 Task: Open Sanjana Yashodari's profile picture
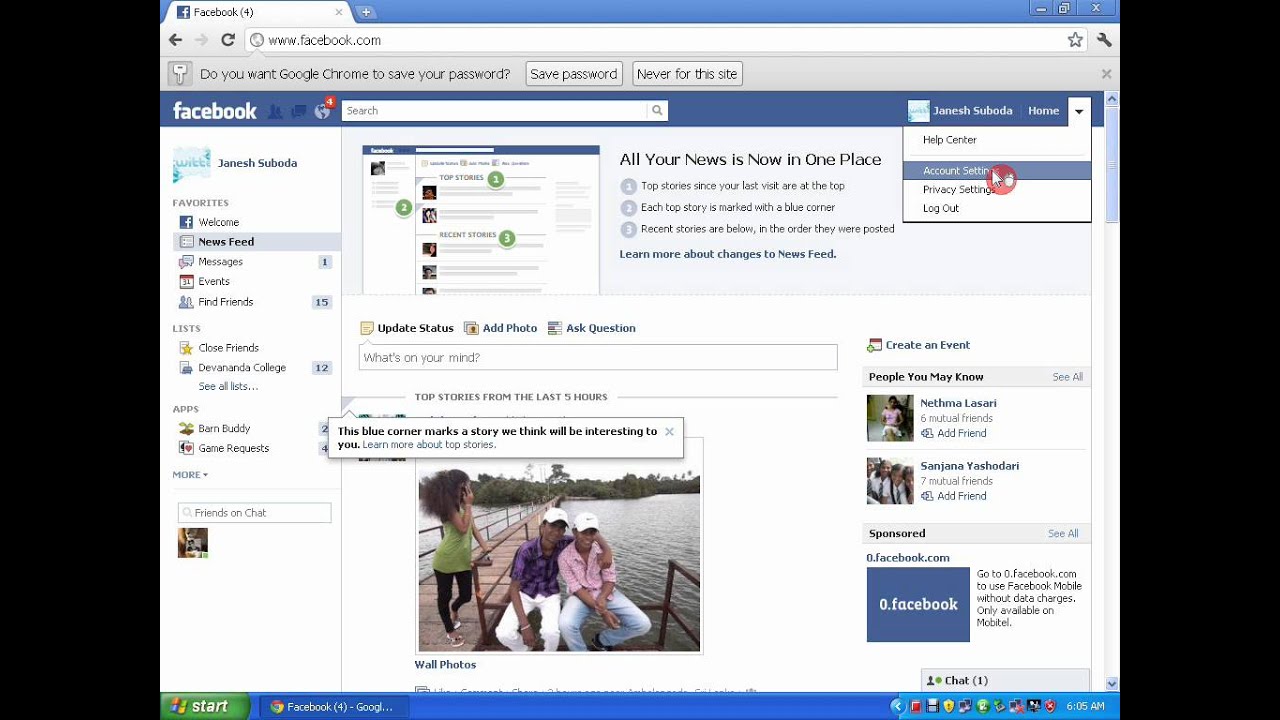[x=890, y=481]
